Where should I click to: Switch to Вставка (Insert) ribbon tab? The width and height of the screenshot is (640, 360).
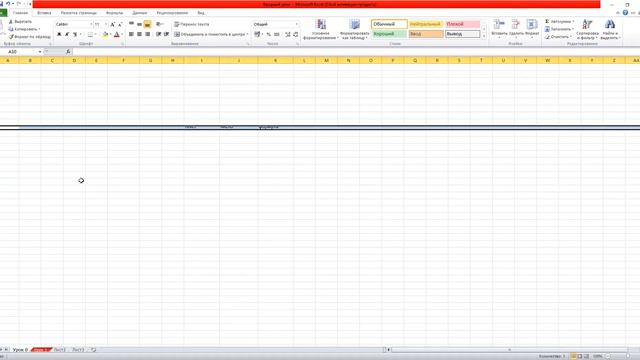pos(44,13)
